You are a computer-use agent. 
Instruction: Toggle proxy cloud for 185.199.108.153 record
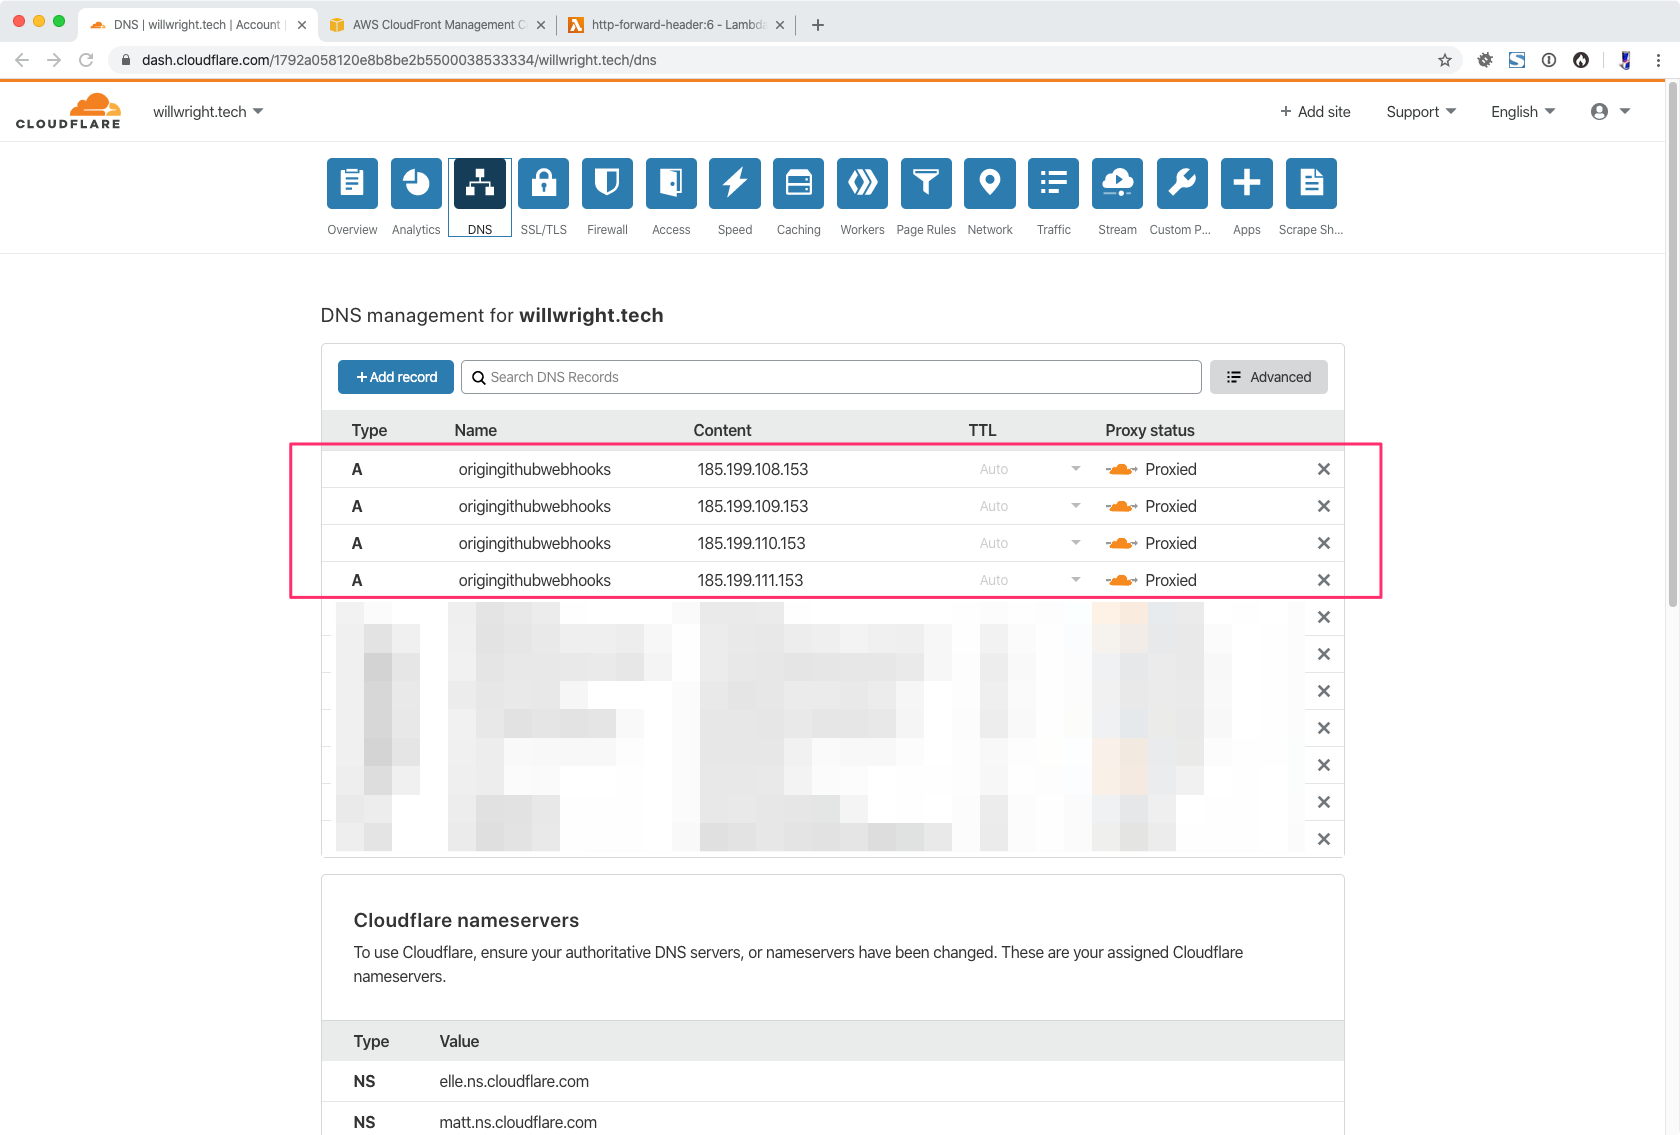pyautogui.click(x=1122, y=469)
